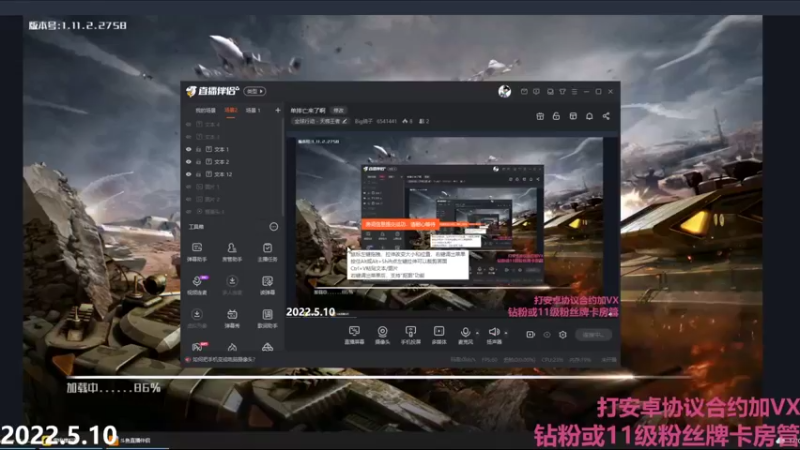
Task: Select 文本 2 layer row
Action: 232,162
